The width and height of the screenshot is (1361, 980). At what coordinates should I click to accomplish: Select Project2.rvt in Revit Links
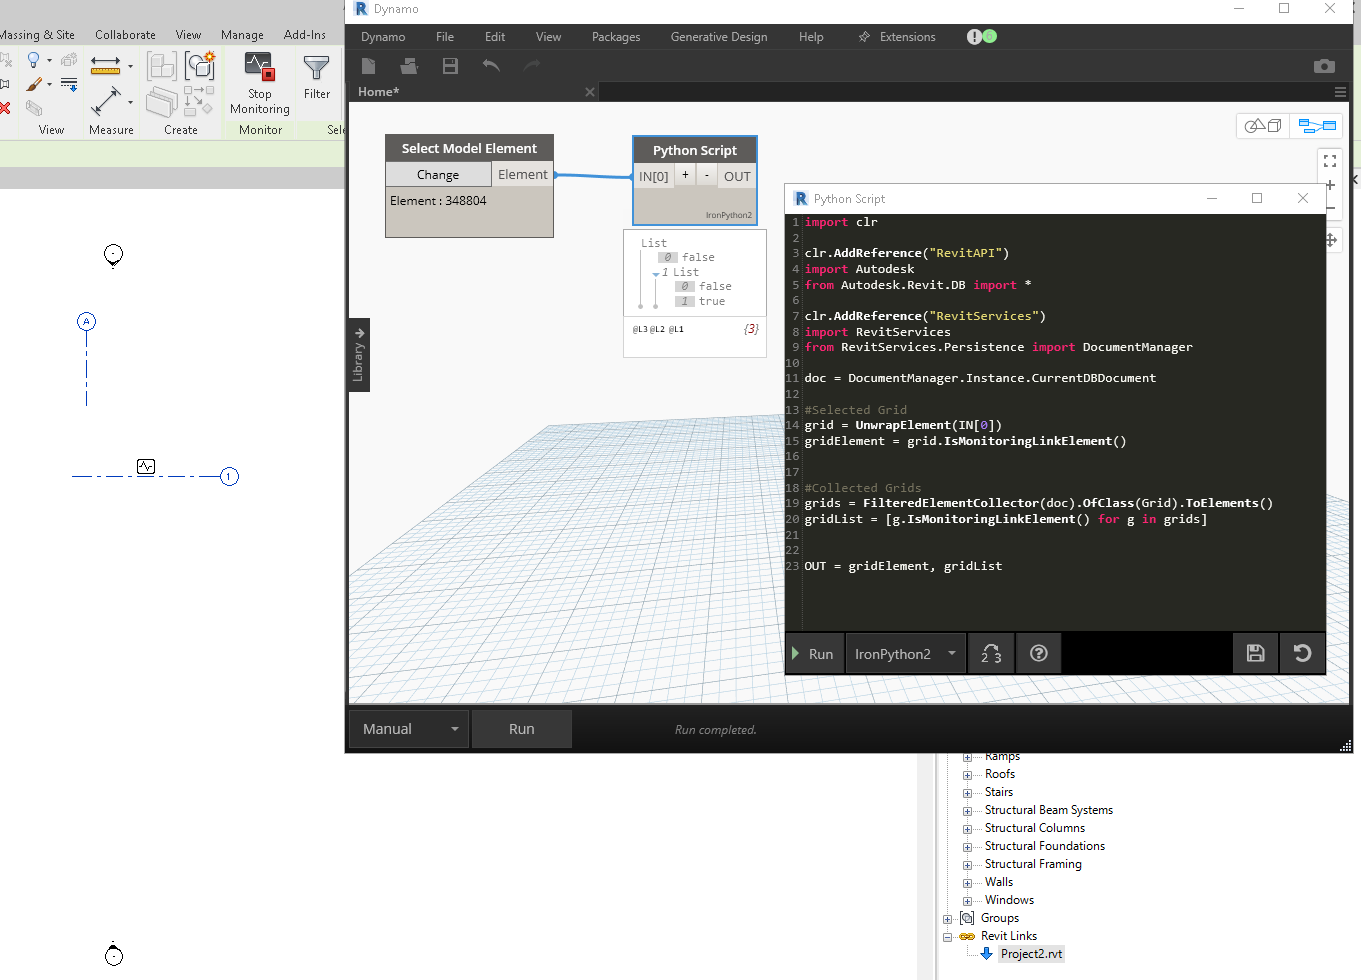1032,954
